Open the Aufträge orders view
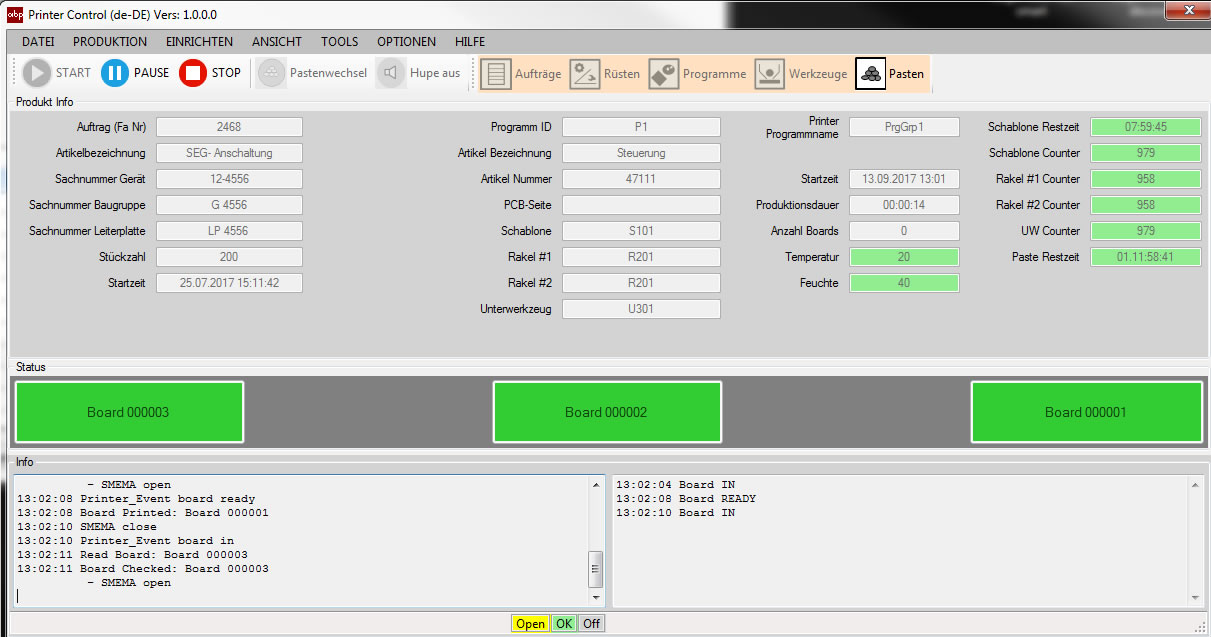1211x637 pixels. tap(521, 73)
